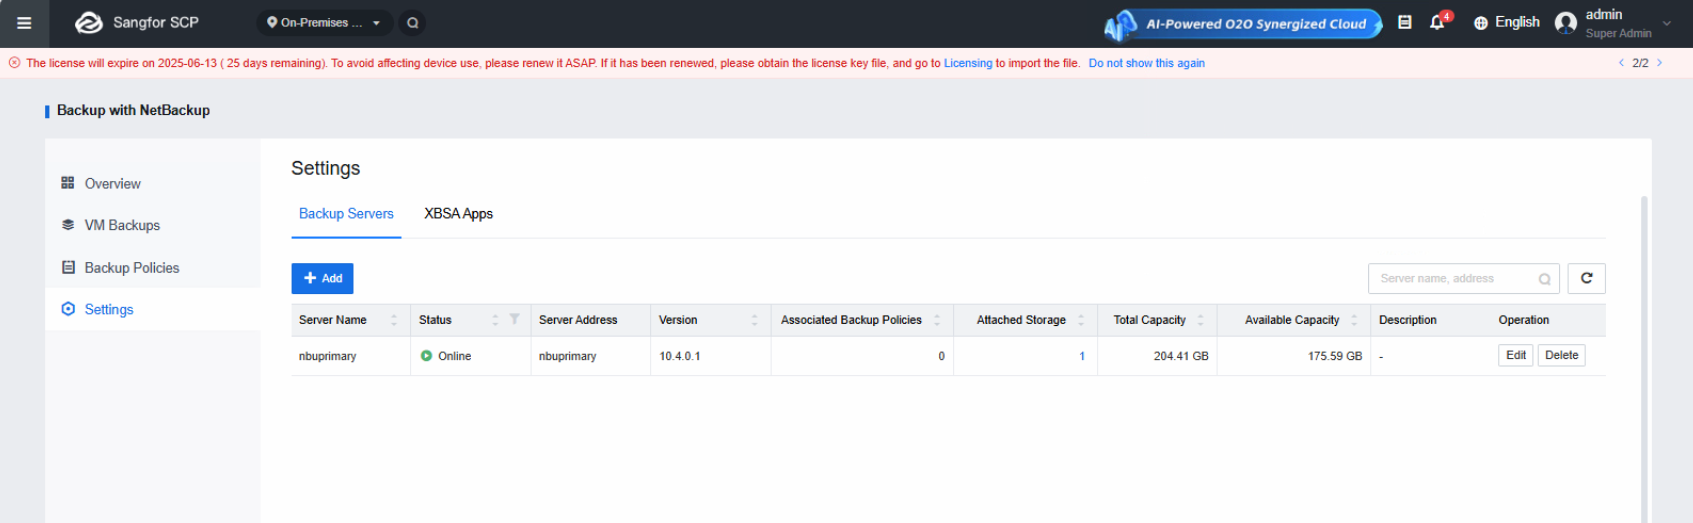Click the global search icon in header
The height and width of the screenshot is (523, 1693).
(x=412, y=22)
